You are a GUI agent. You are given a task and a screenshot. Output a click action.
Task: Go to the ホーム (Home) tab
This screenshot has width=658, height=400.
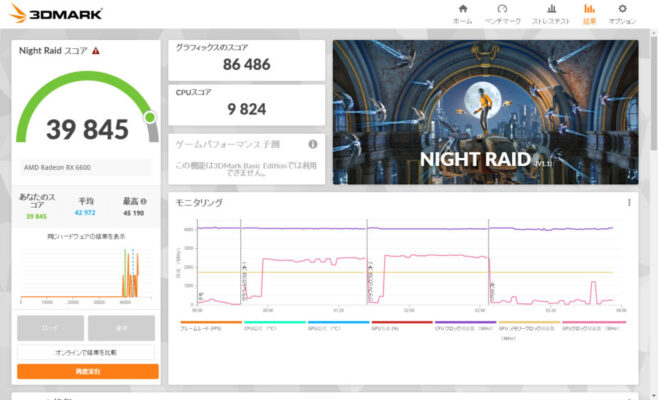462,14
